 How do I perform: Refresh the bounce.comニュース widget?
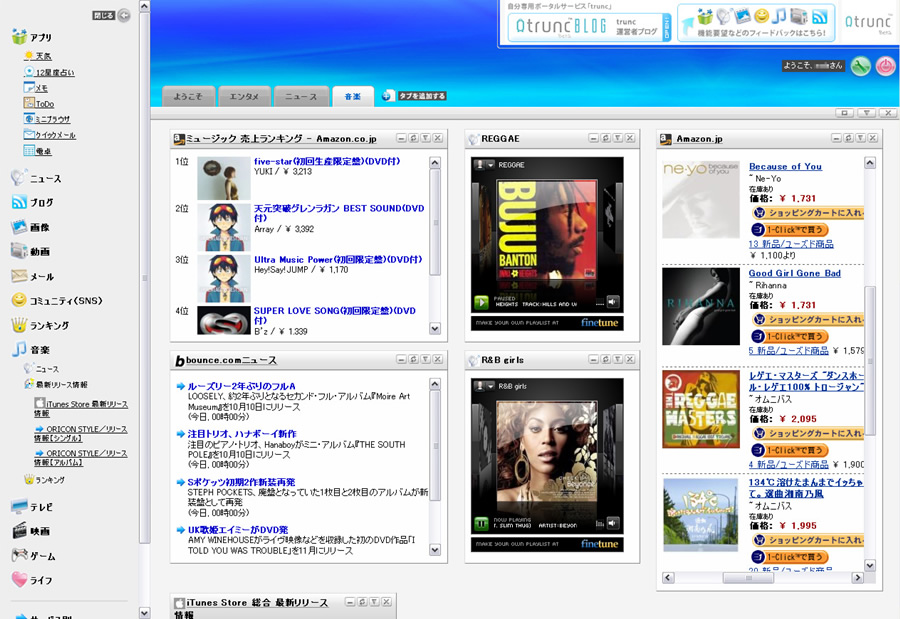click(413, 359)
